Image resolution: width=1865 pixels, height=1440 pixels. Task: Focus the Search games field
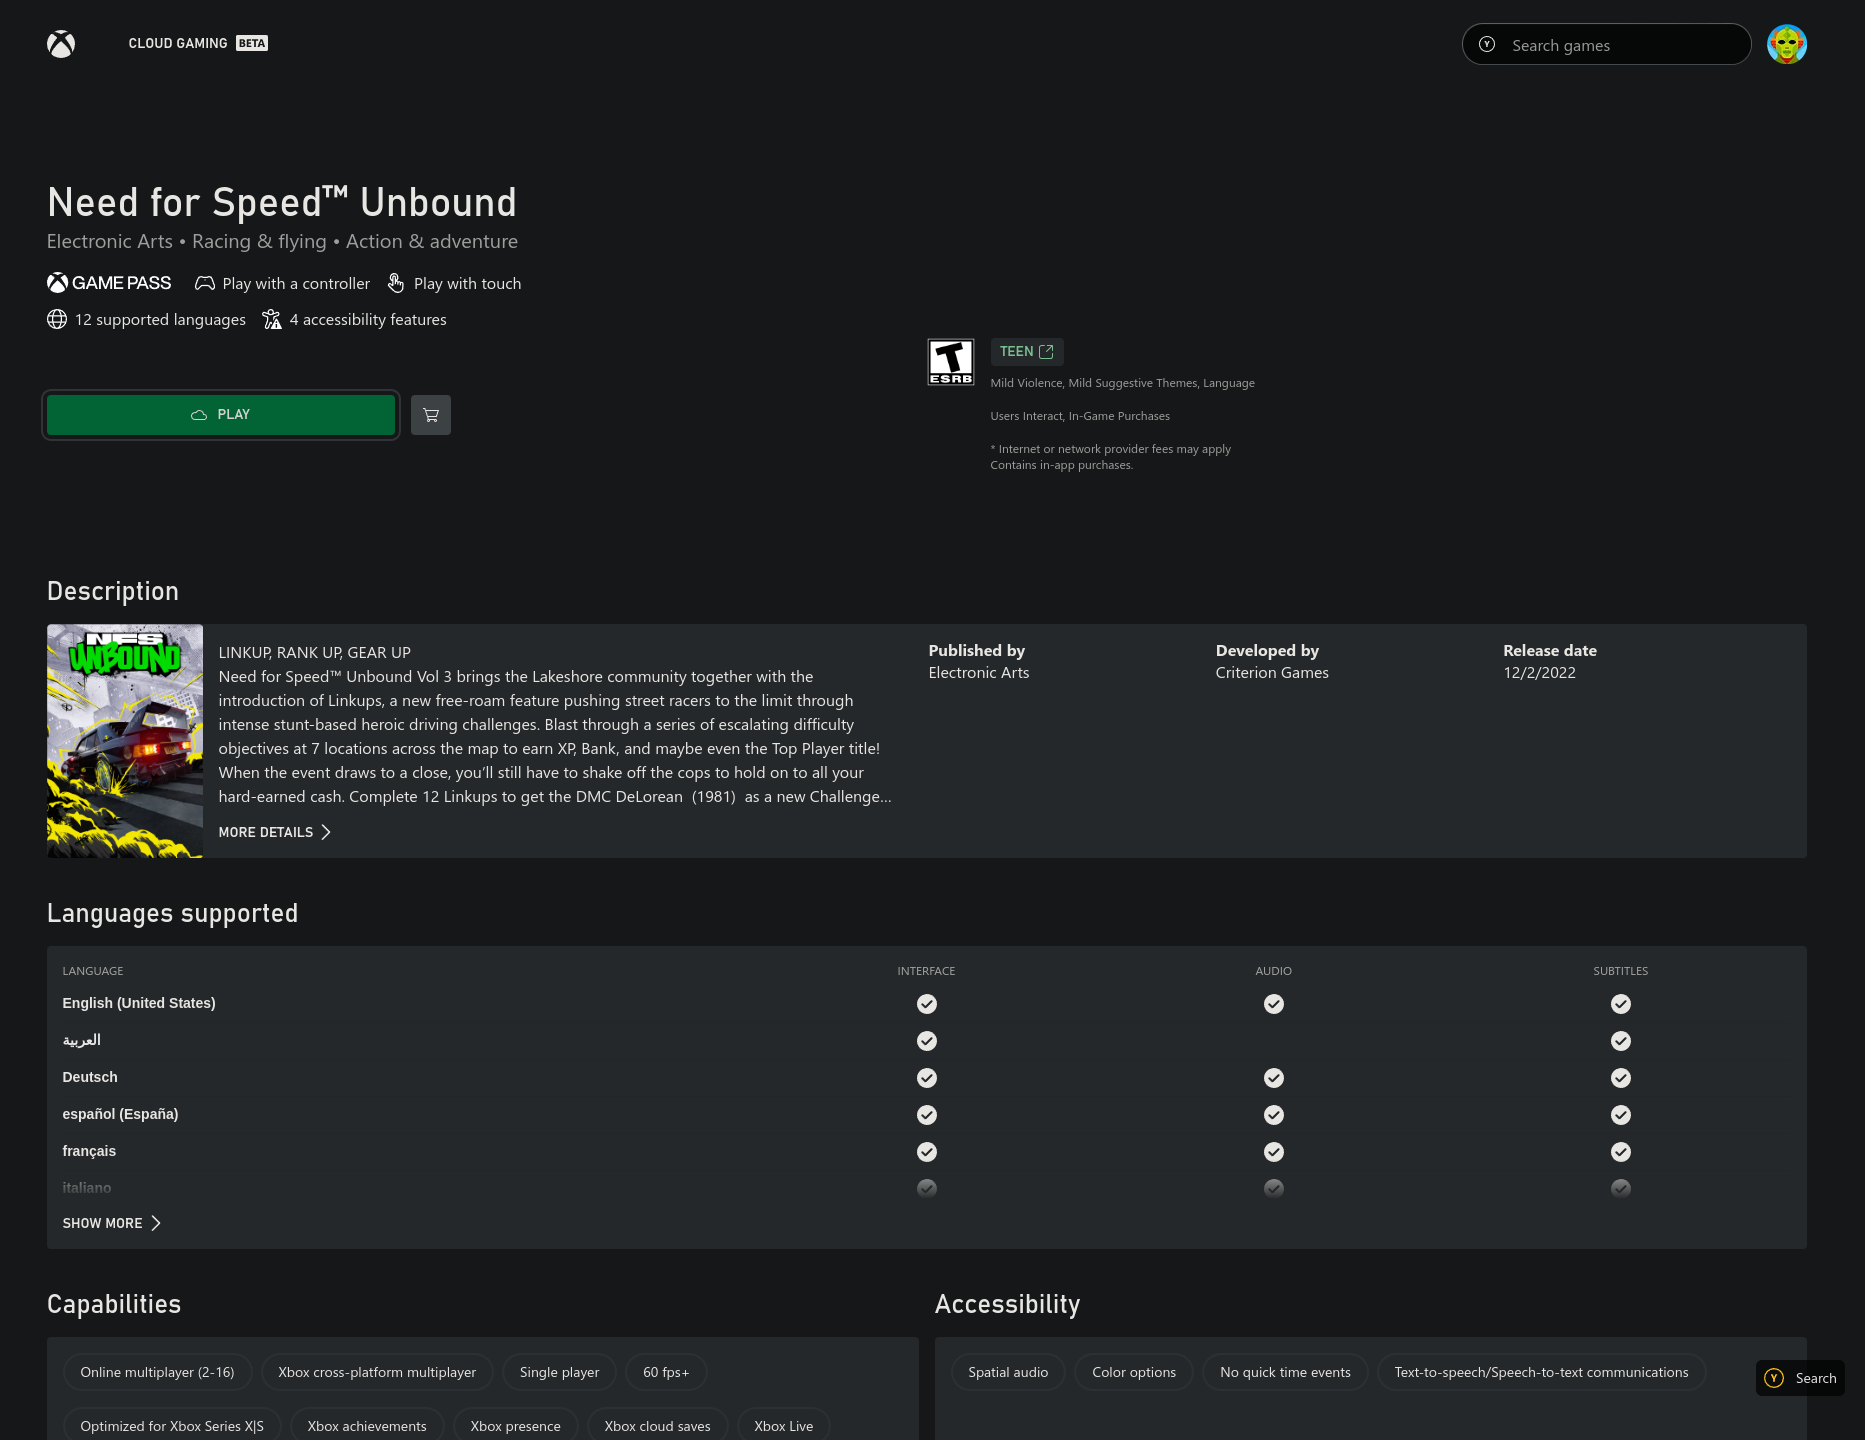[x=1606, y=44]
